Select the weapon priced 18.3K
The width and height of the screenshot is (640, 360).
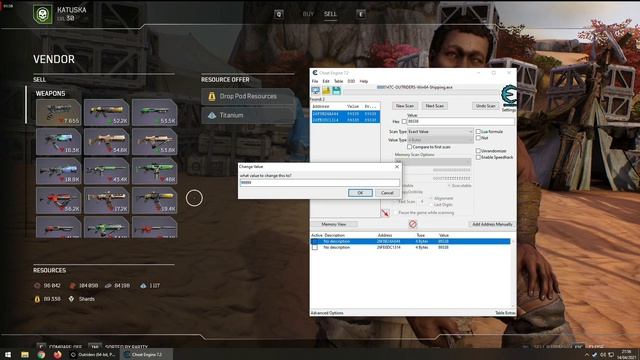[58, 142]
